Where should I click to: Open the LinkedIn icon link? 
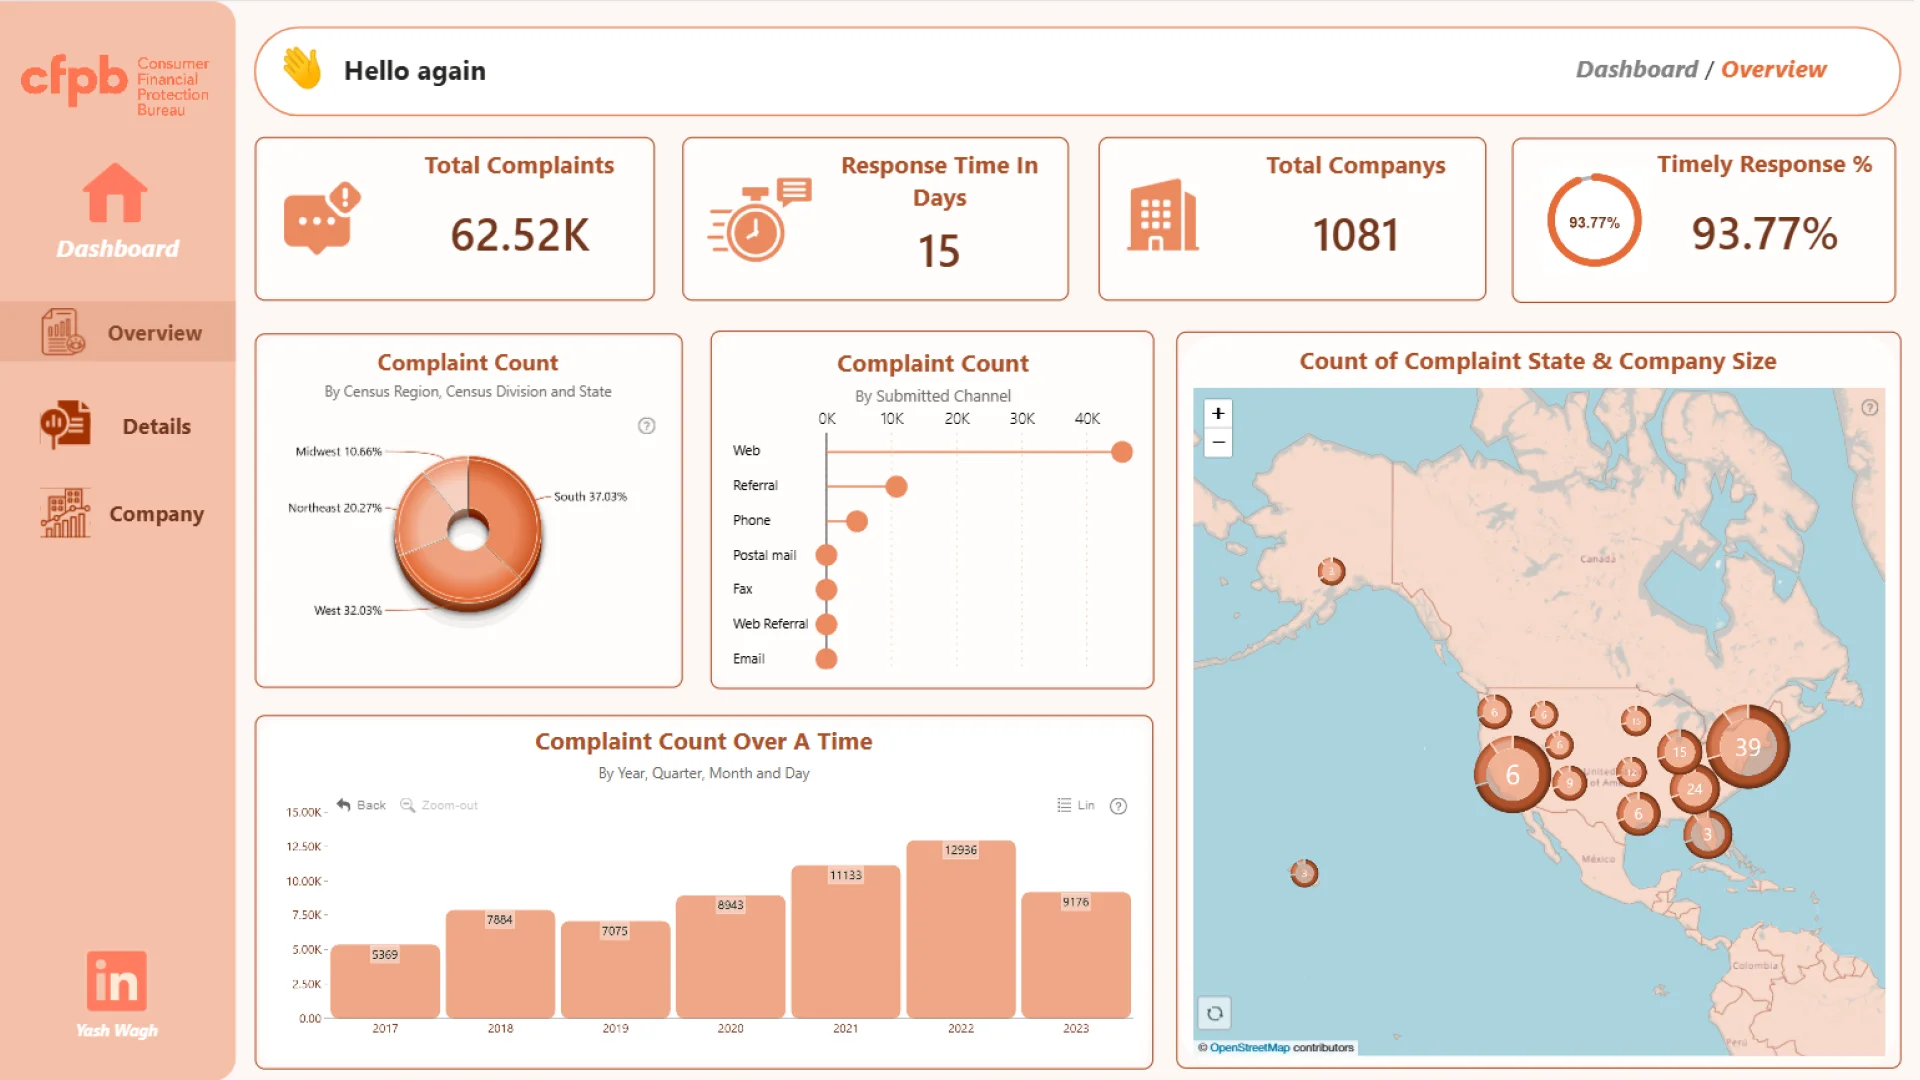(117, 981)
